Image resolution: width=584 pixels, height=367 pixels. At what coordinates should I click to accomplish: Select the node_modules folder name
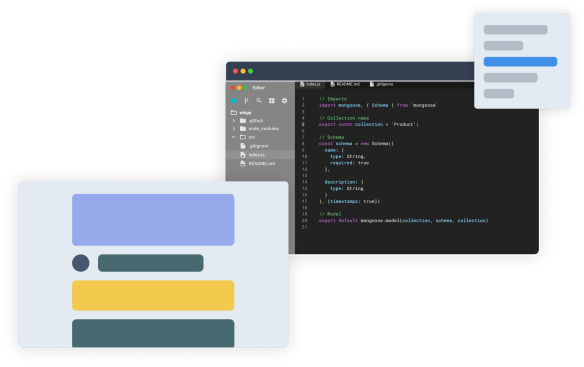tap(264, 129)
